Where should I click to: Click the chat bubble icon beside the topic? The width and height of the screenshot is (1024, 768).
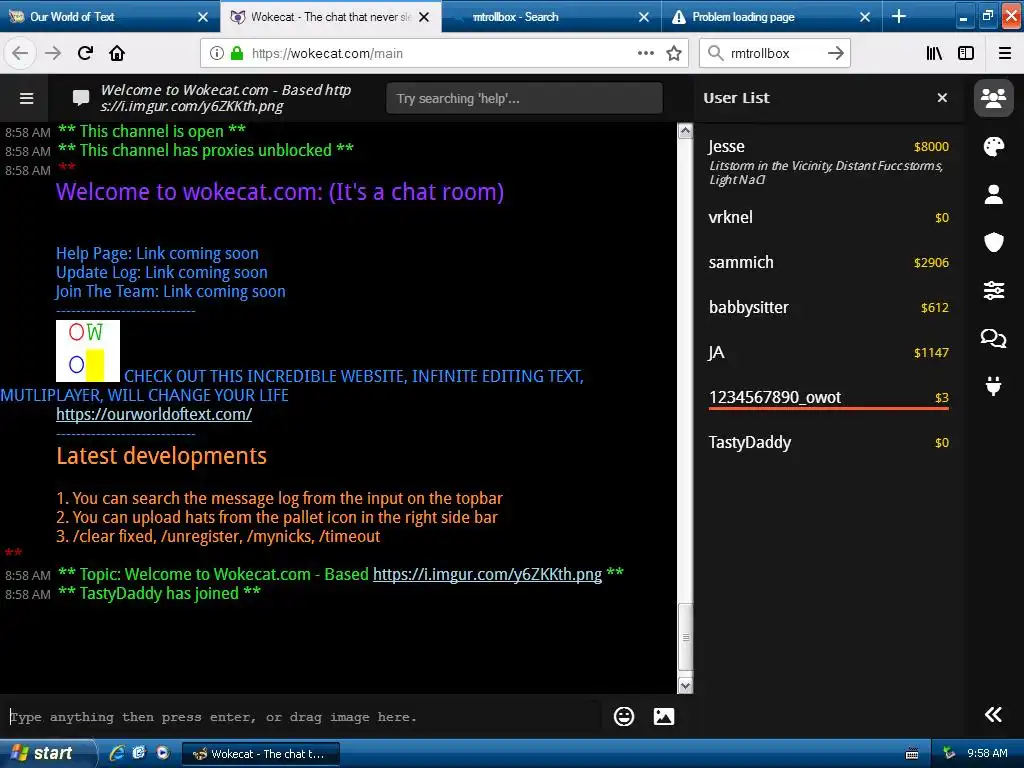click(x=81, y=98)
